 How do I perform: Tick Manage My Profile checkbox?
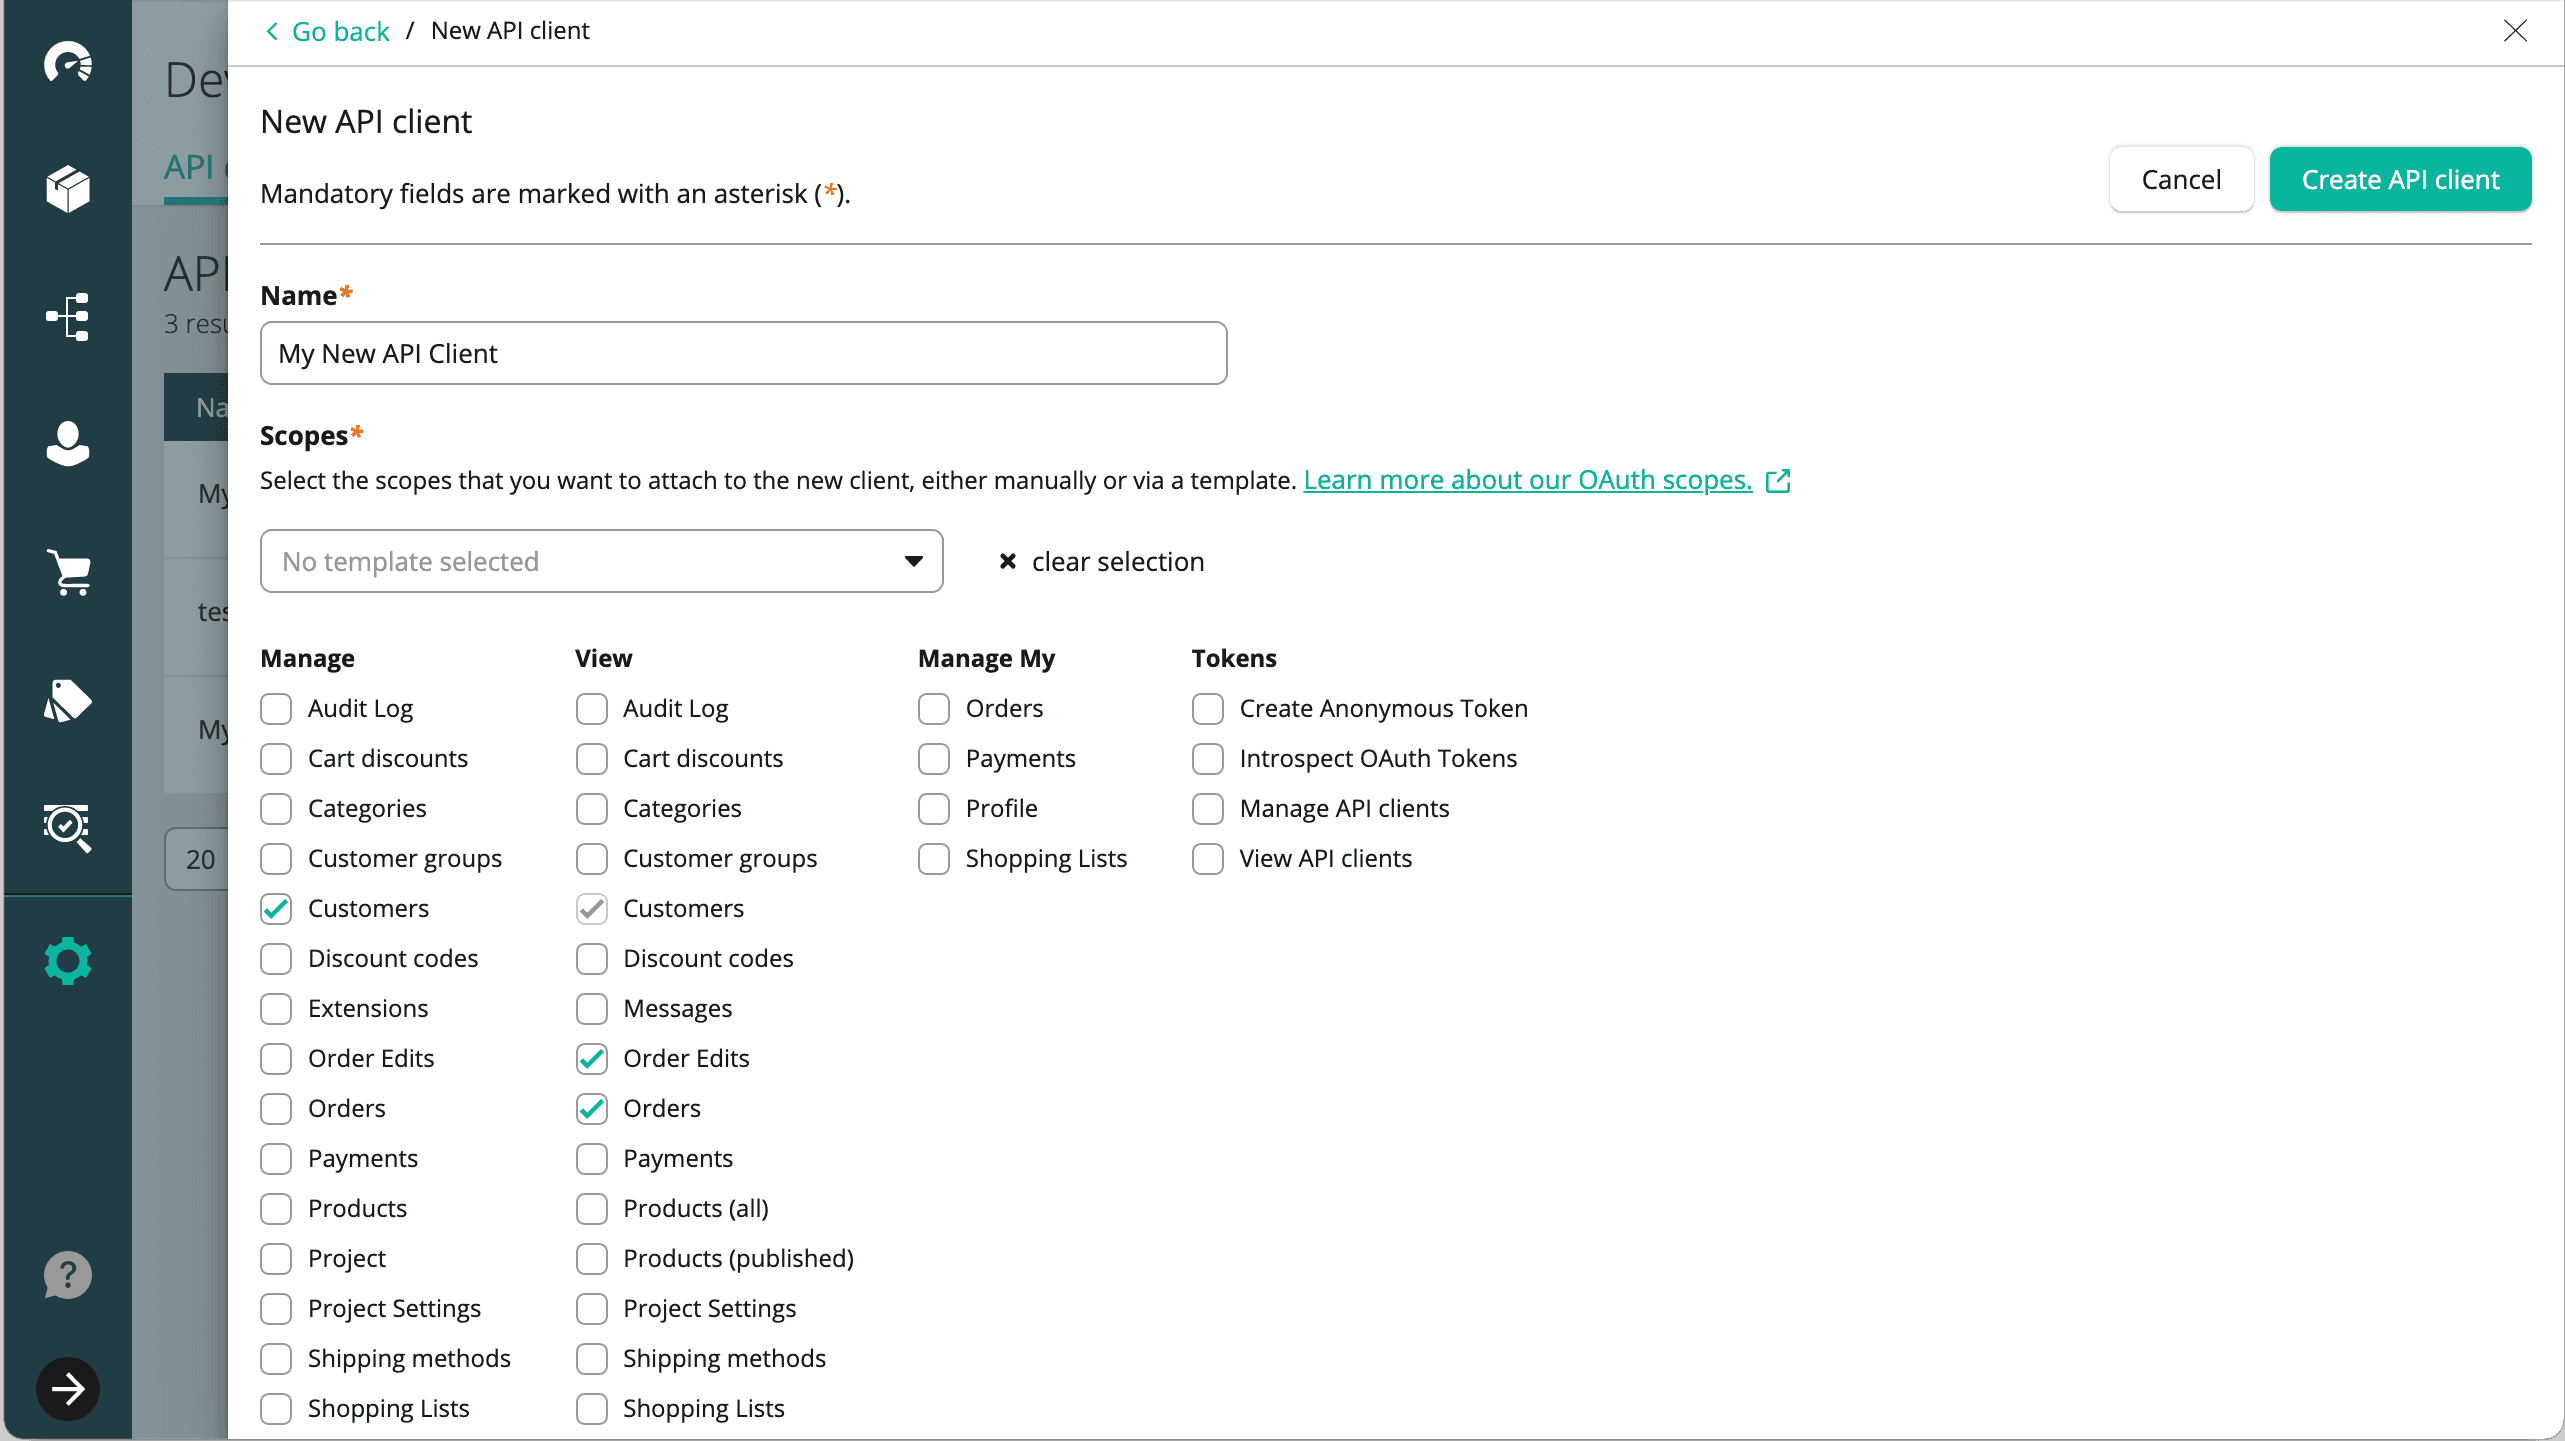pyautogui.click(x=934, y=809)
